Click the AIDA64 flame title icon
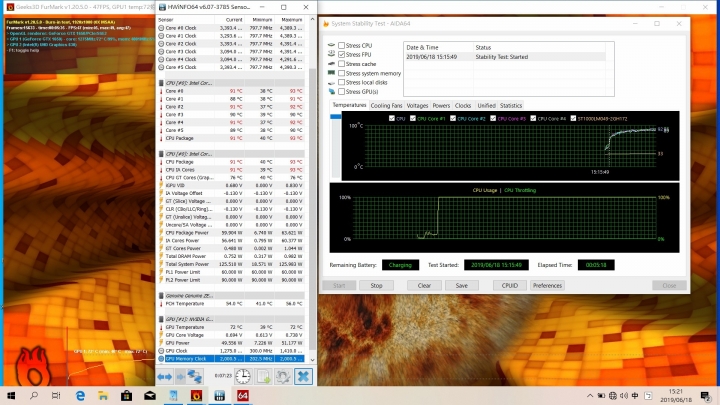The image size is (720, 405). pyautogui.click(x=326, y=23)
